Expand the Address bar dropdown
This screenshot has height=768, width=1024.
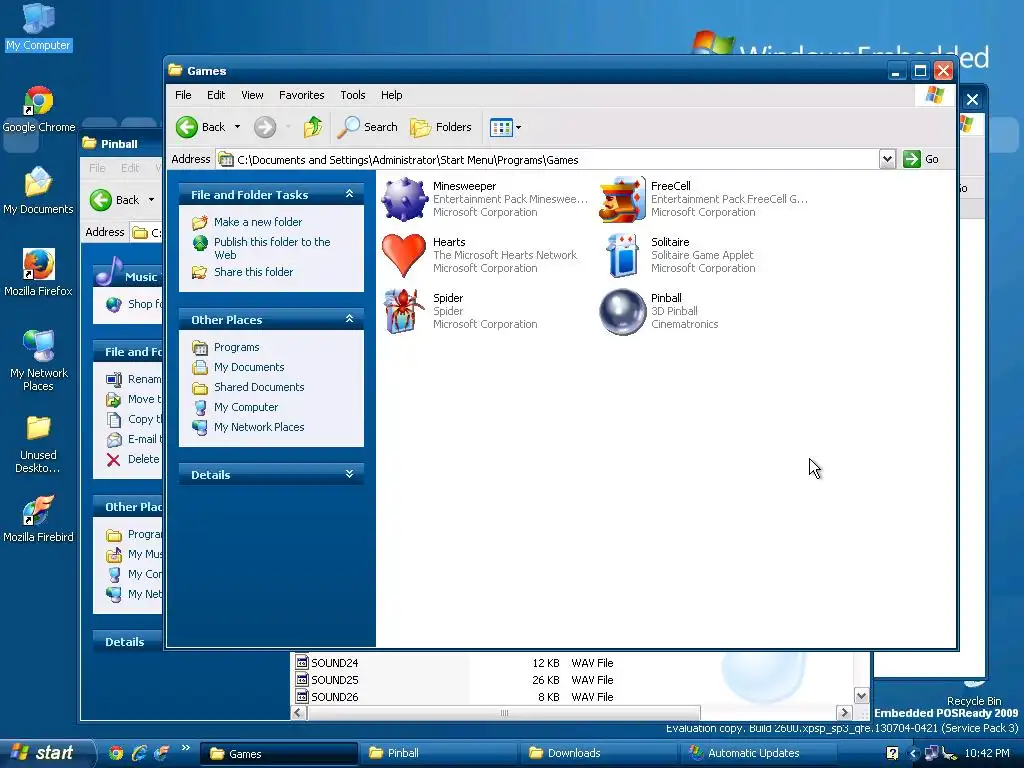(x=887, y=159)
